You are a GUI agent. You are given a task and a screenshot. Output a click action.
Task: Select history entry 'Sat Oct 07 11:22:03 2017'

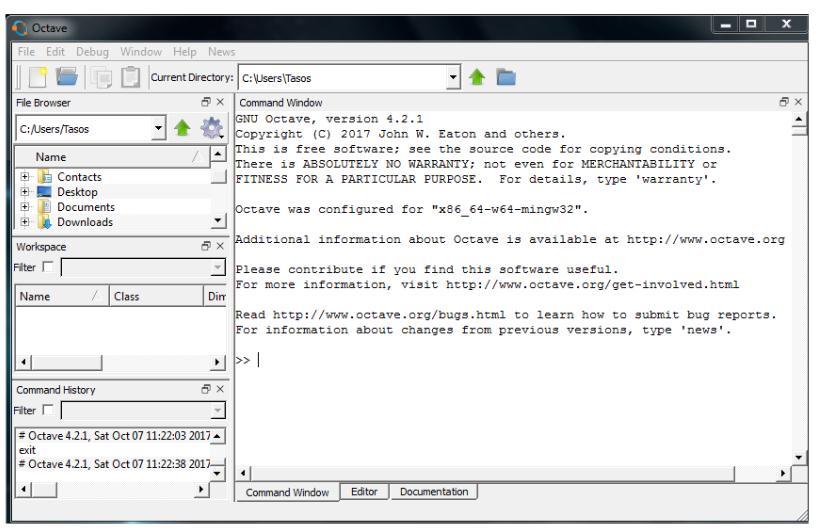tap(114, 435)
